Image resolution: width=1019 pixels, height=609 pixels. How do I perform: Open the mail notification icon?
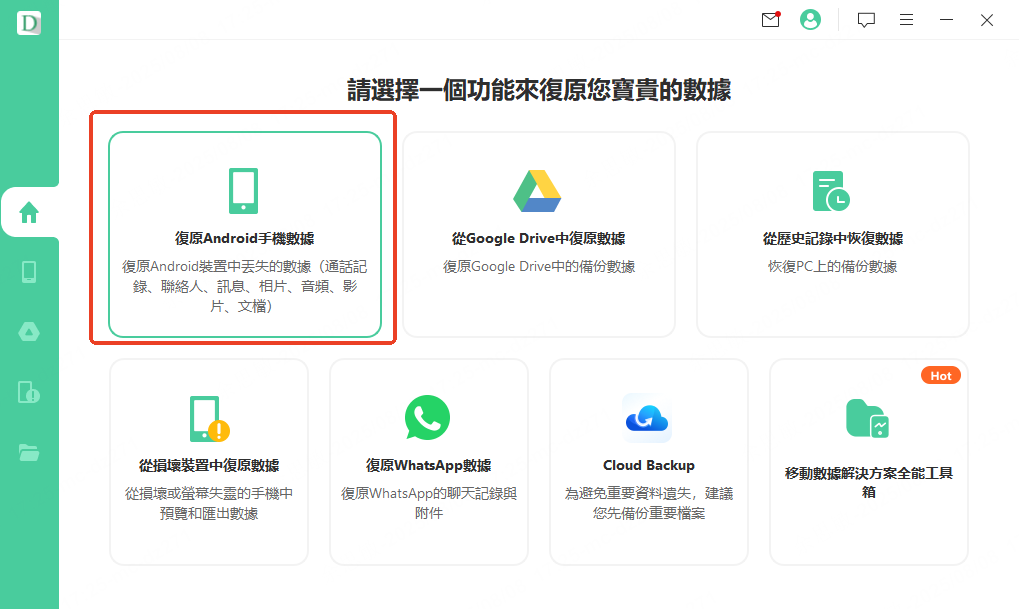pyautogui.click(x=770, y=19)
